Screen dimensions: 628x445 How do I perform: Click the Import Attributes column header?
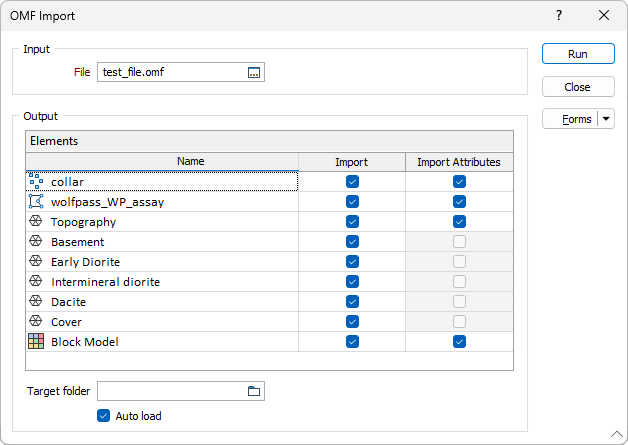tap(459, 162)
